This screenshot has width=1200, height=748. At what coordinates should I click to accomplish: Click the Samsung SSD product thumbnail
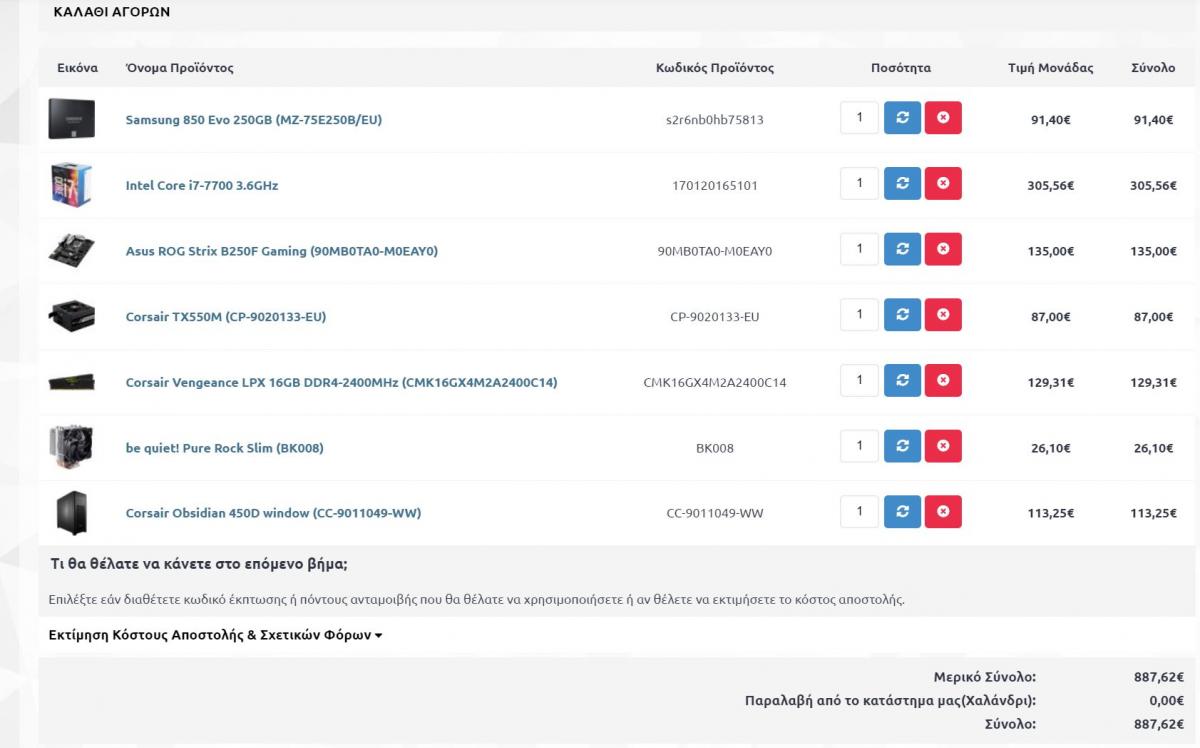(72, 119)
